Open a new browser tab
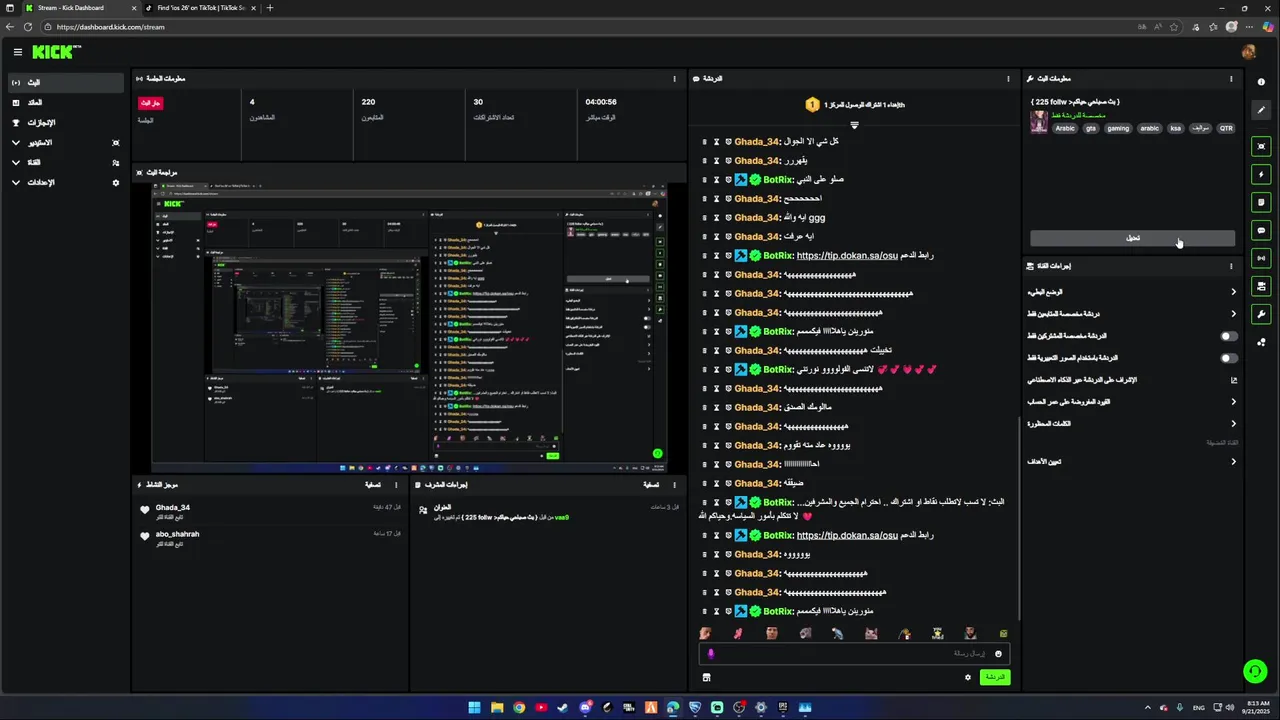The image size is (1280, 720). (x=269, y=8)
